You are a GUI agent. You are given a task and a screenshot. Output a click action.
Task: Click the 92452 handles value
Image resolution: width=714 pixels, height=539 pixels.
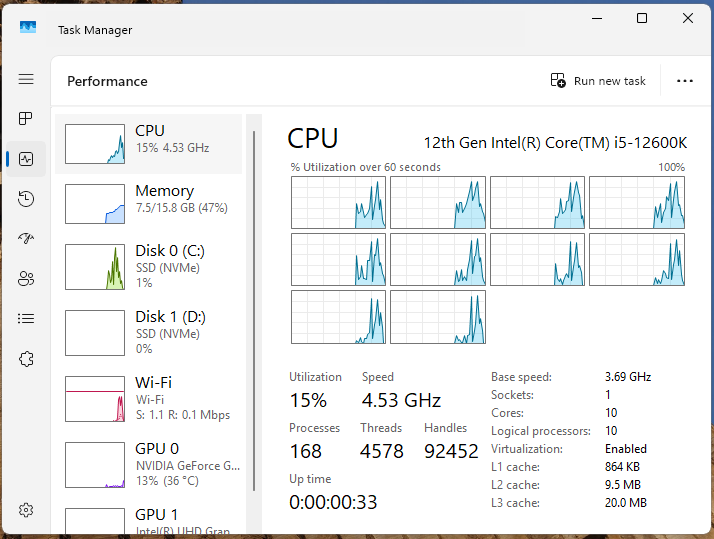(451, 452)
